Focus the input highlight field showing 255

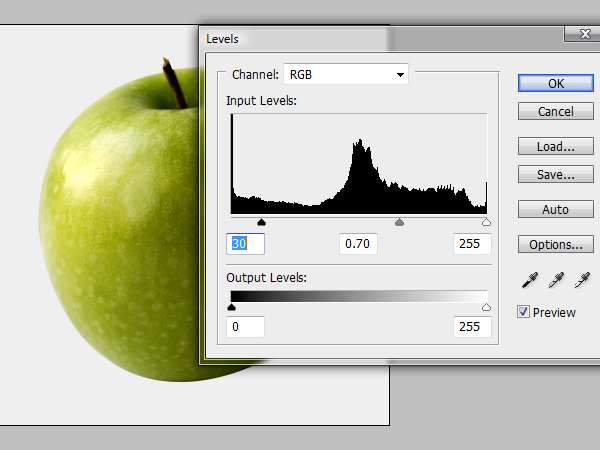(x=472, y=244)
